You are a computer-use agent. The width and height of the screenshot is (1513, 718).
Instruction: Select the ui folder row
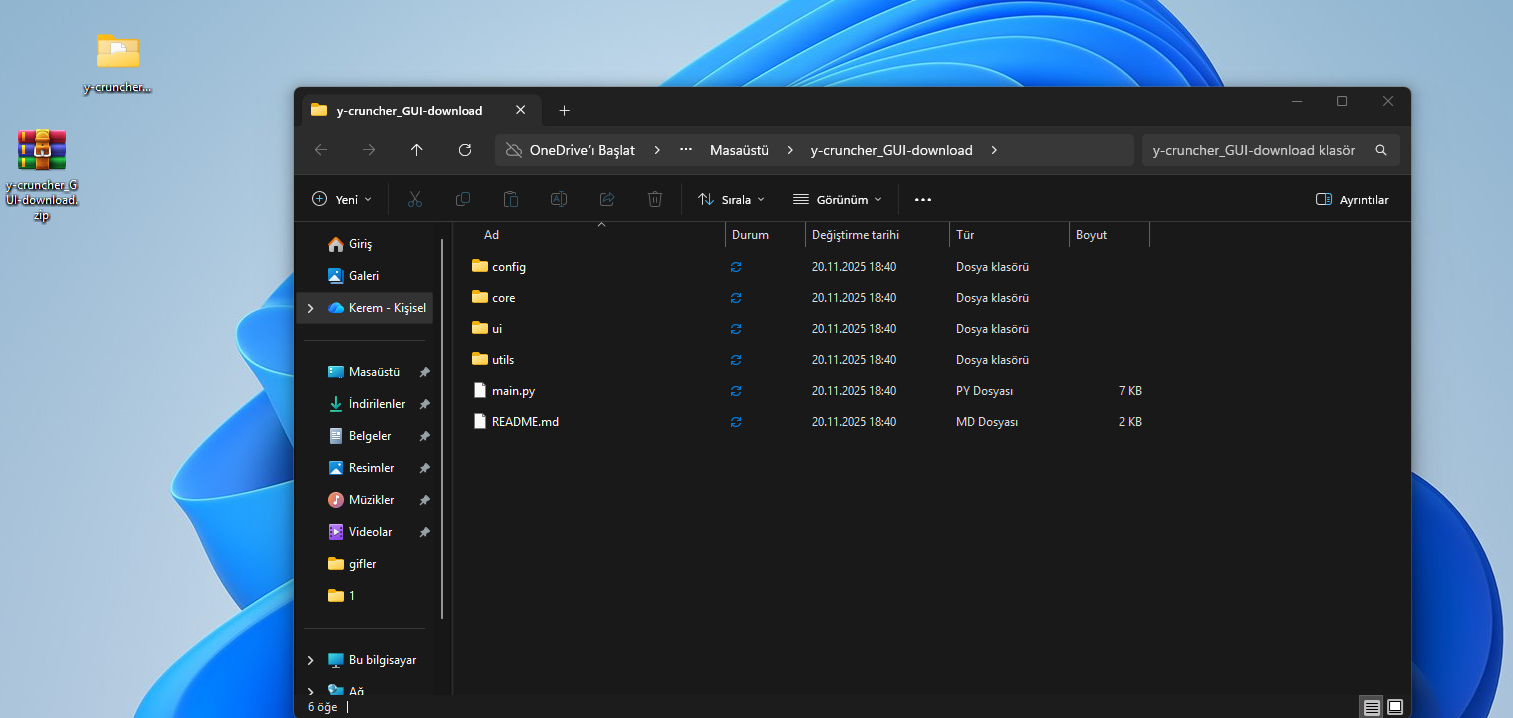tap(805, 329)
